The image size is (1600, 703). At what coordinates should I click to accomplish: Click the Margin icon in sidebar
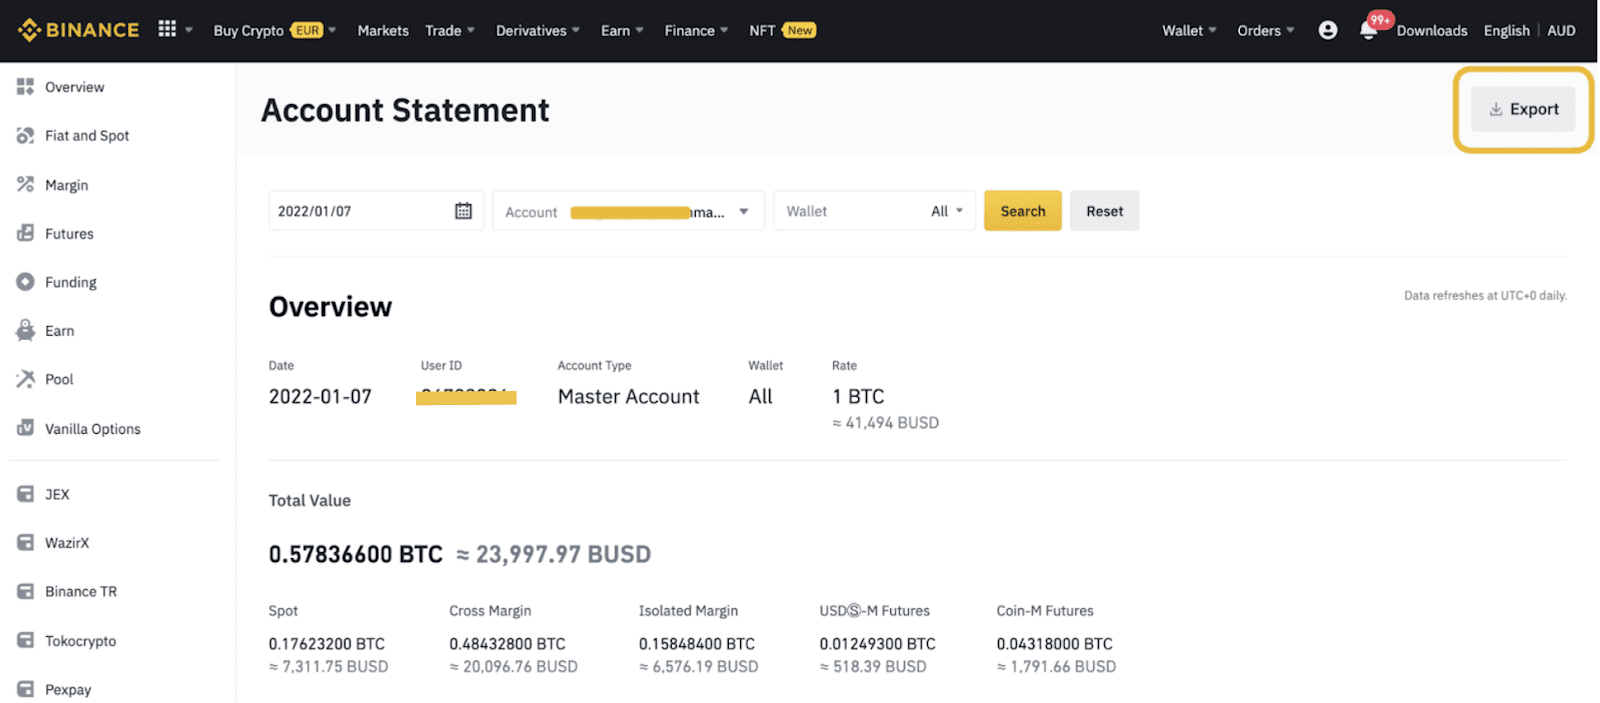click(26, 184)
